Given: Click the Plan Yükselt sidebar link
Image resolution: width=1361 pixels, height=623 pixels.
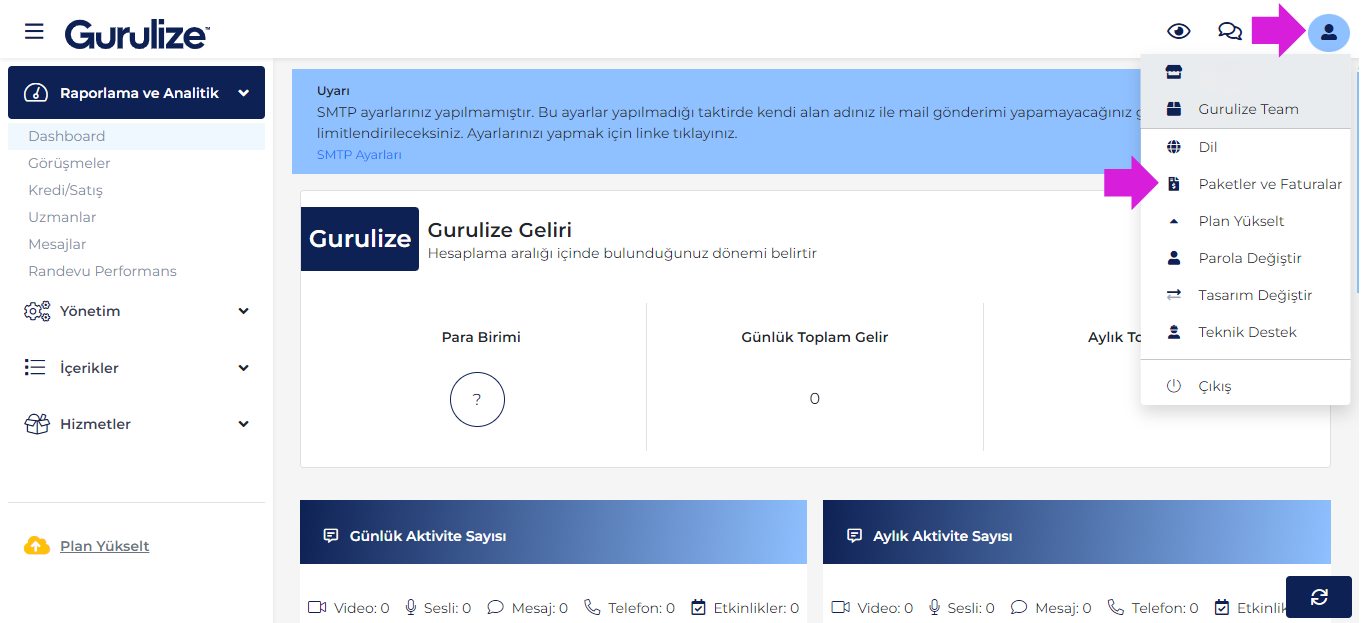Looking at the screenshot, I should pyautogui.click(x=105, y=546).
